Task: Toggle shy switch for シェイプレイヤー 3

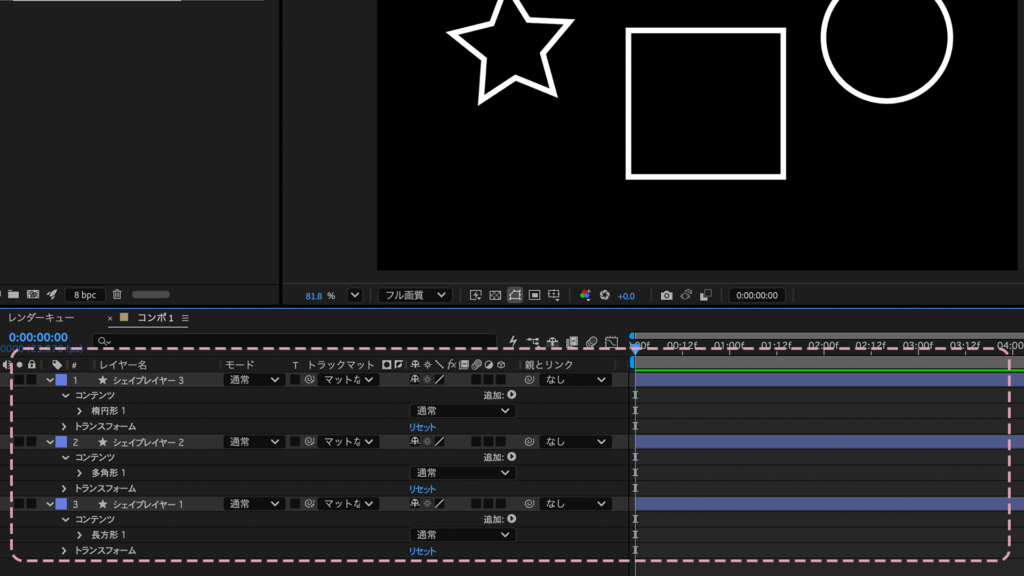Action: pyautogui.click(x=415, y=379)
